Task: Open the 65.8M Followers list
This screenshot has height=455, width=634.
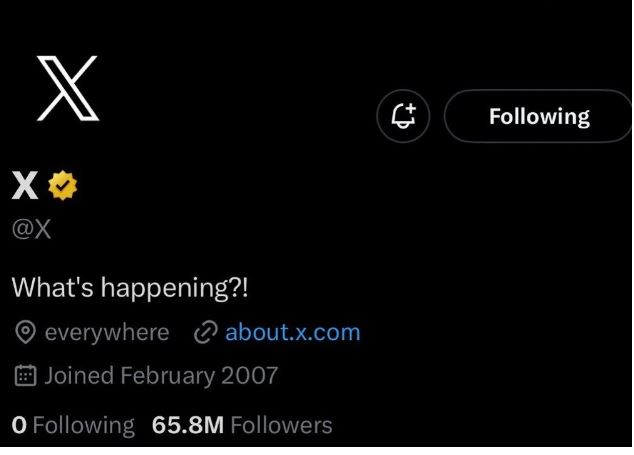Action: [242, 425]
